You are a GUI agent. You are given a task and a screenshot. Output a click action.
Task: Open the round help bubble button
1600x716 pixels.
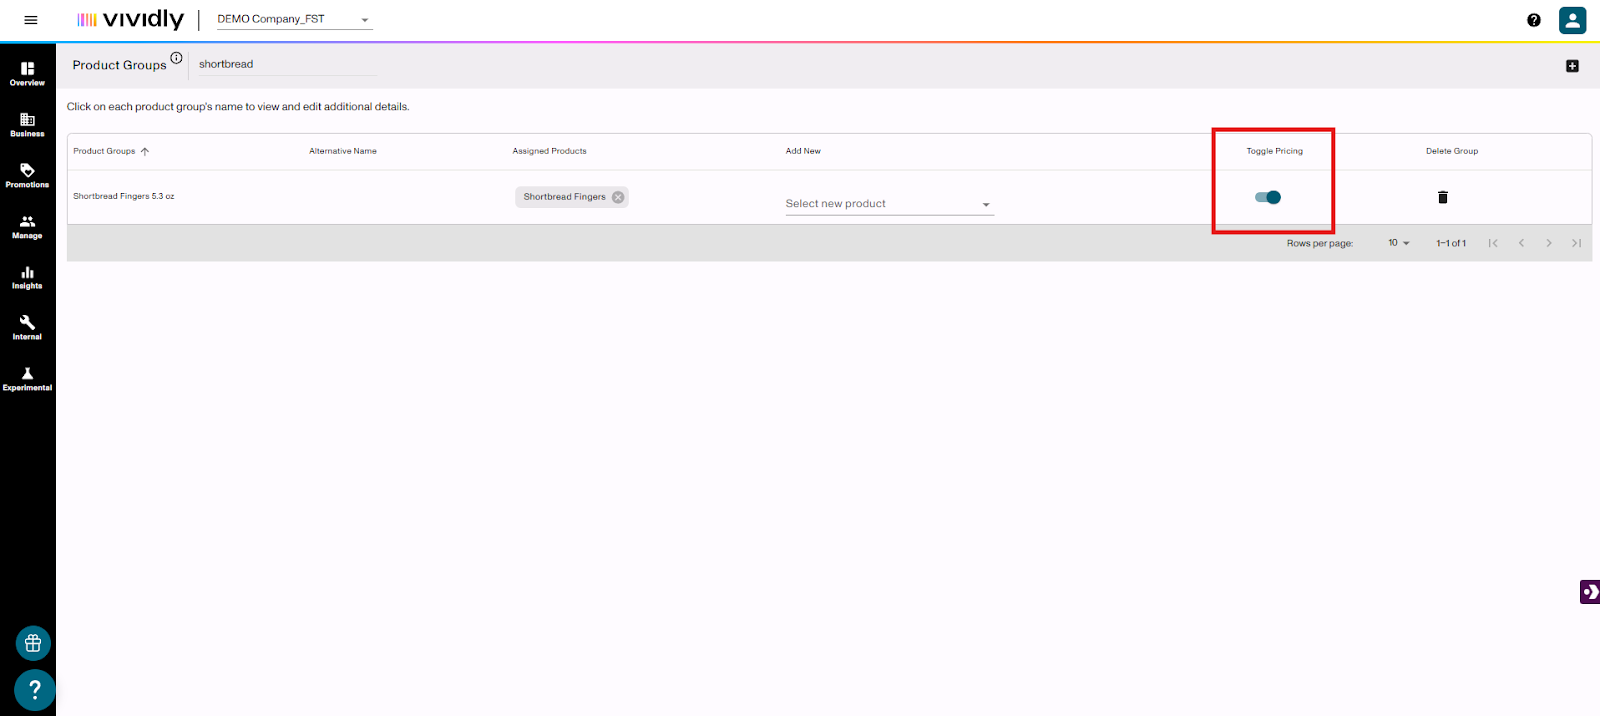34,689
